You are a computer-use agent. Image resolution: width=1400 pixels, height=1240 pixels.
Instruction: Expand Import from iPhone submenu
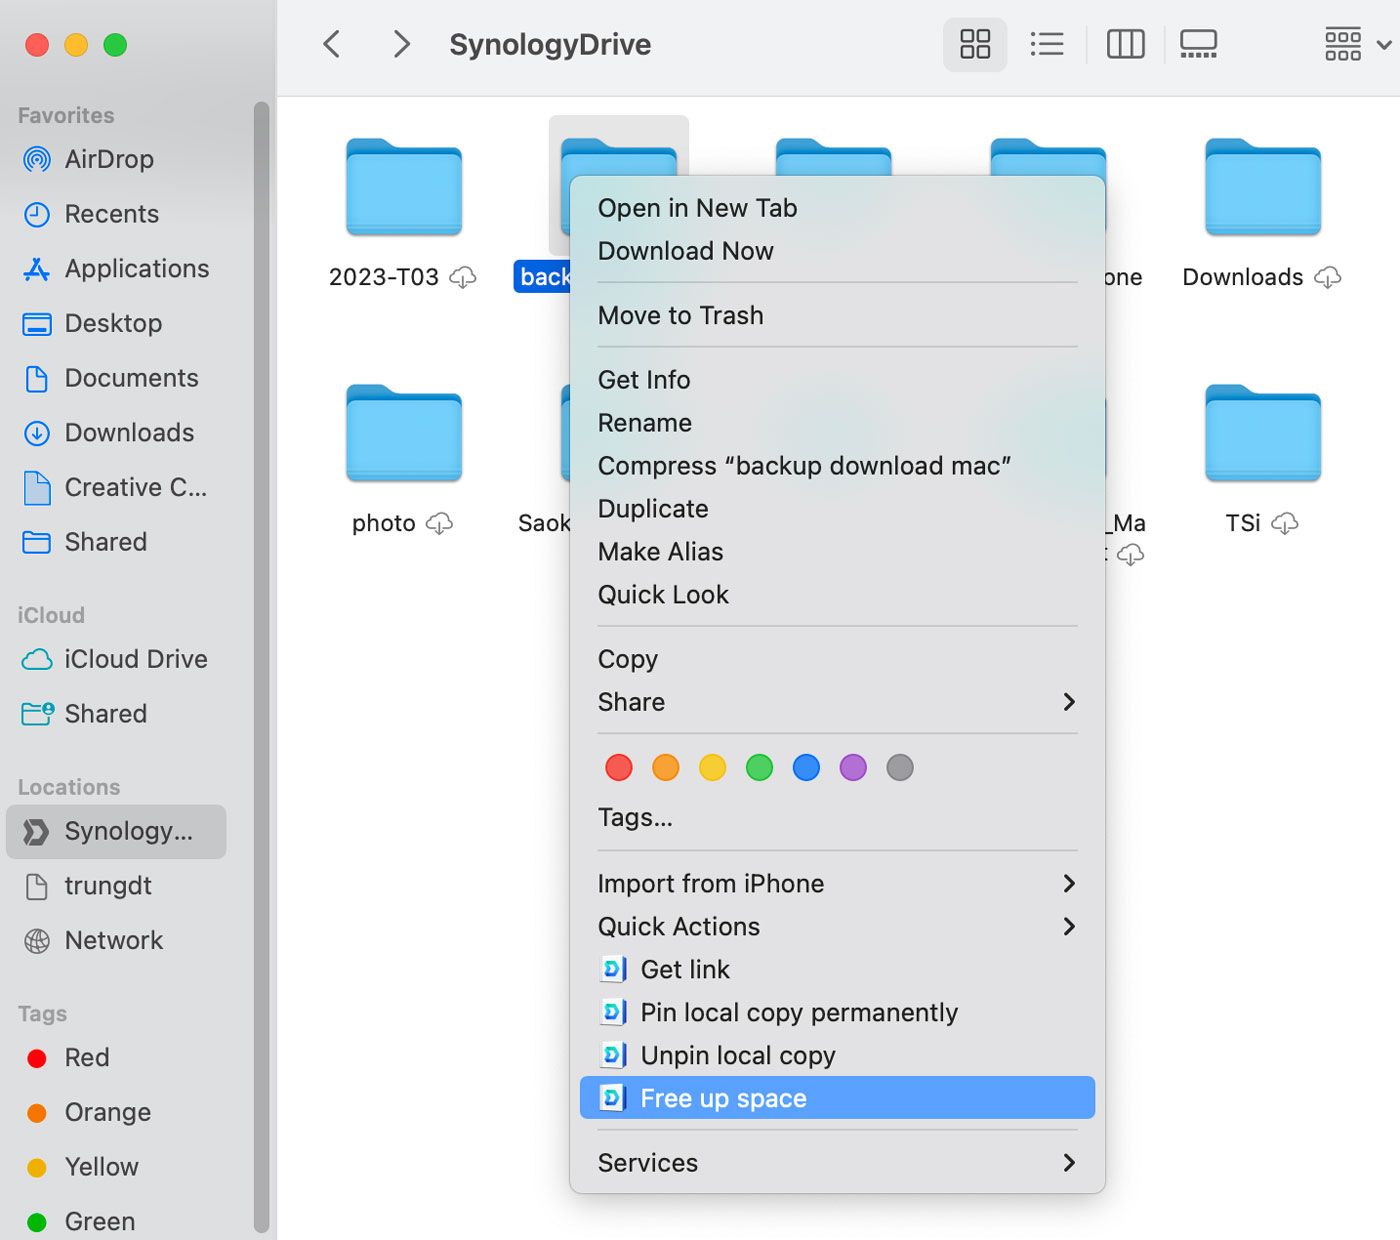pos(837,884)
